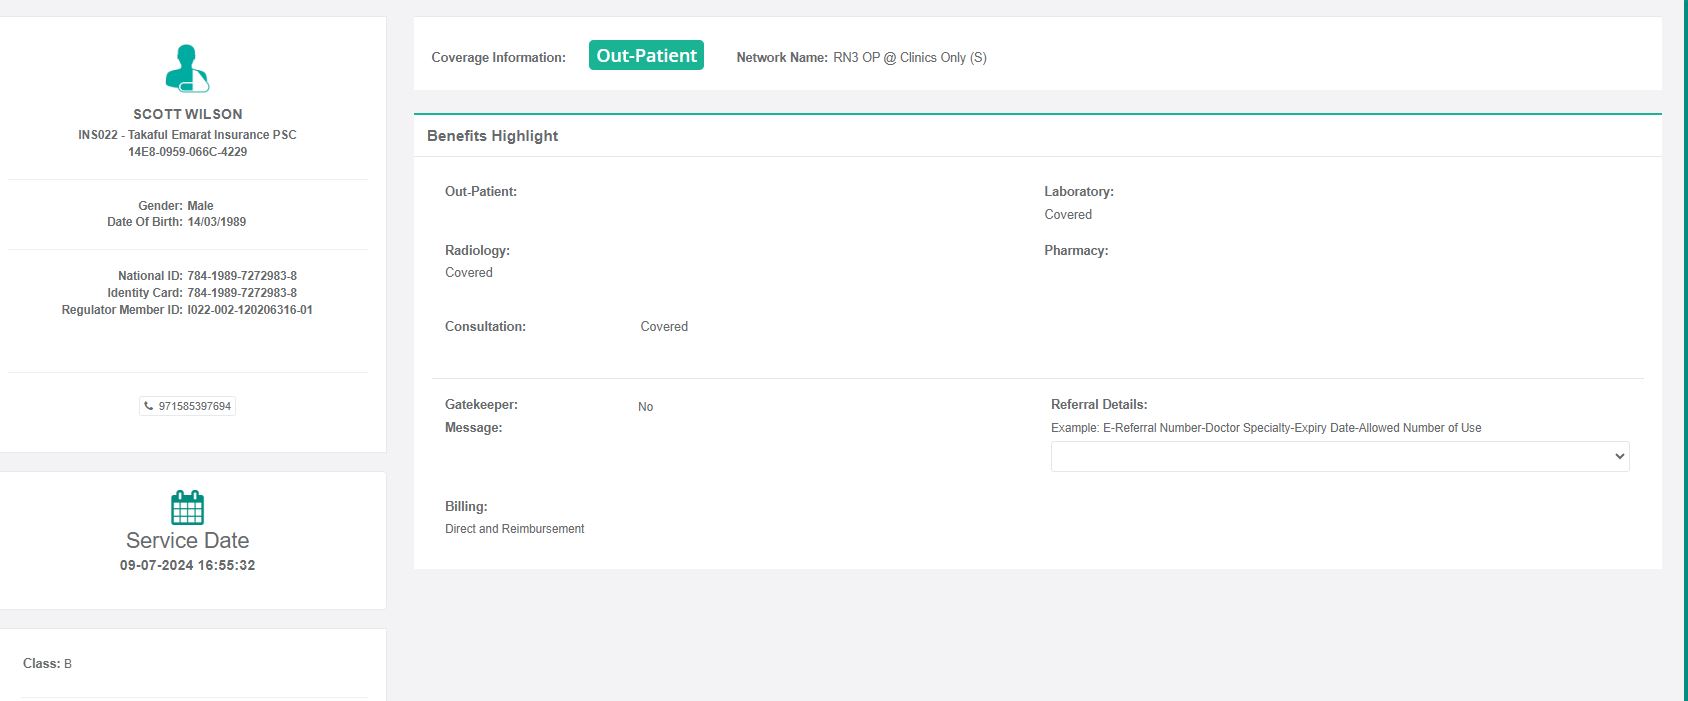This screenshot has width=1688, height=701.
Task: Click the patient avatar icon
Action: point(187,68)
